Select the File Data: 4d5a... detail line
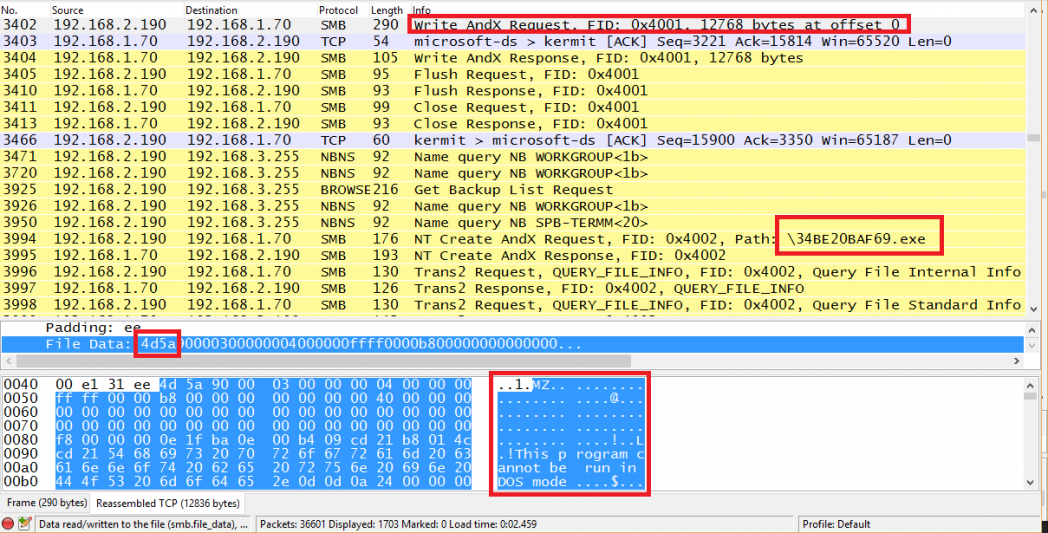This screenshot has height=533, width=1048. (513, 344)
